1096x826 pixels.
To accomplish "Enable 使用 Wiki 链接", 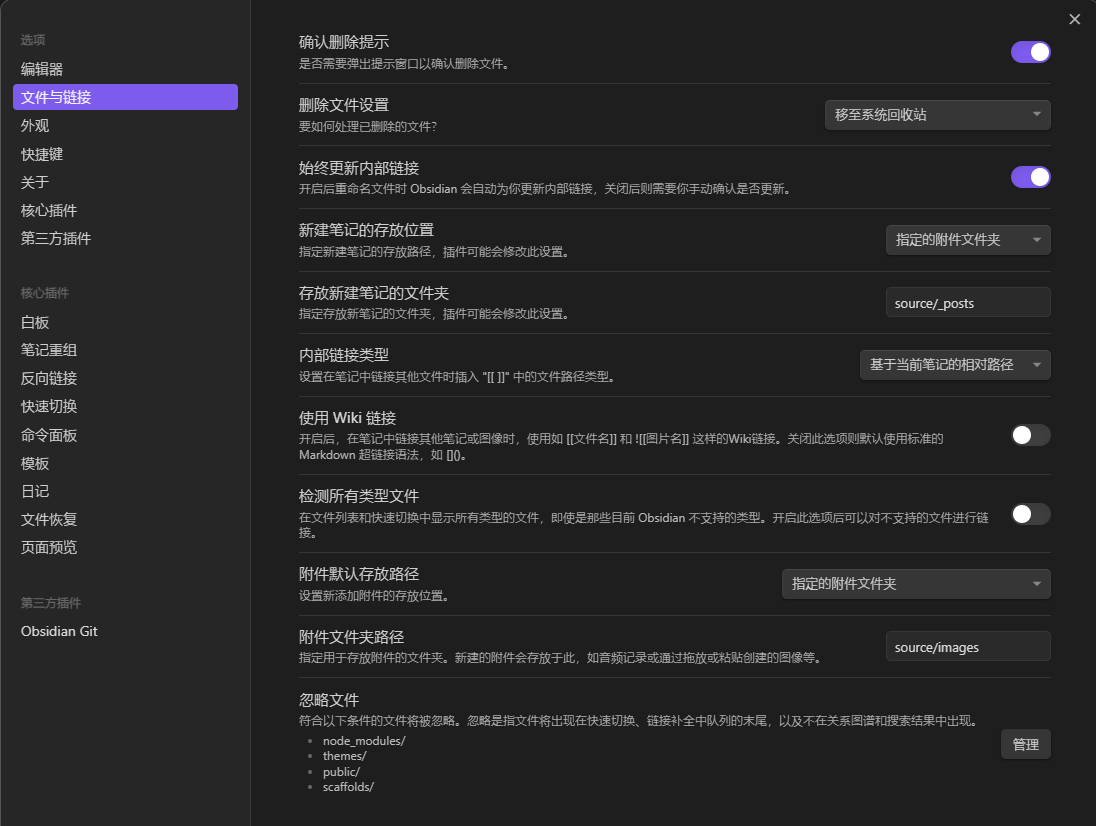I will (1030, 434).
